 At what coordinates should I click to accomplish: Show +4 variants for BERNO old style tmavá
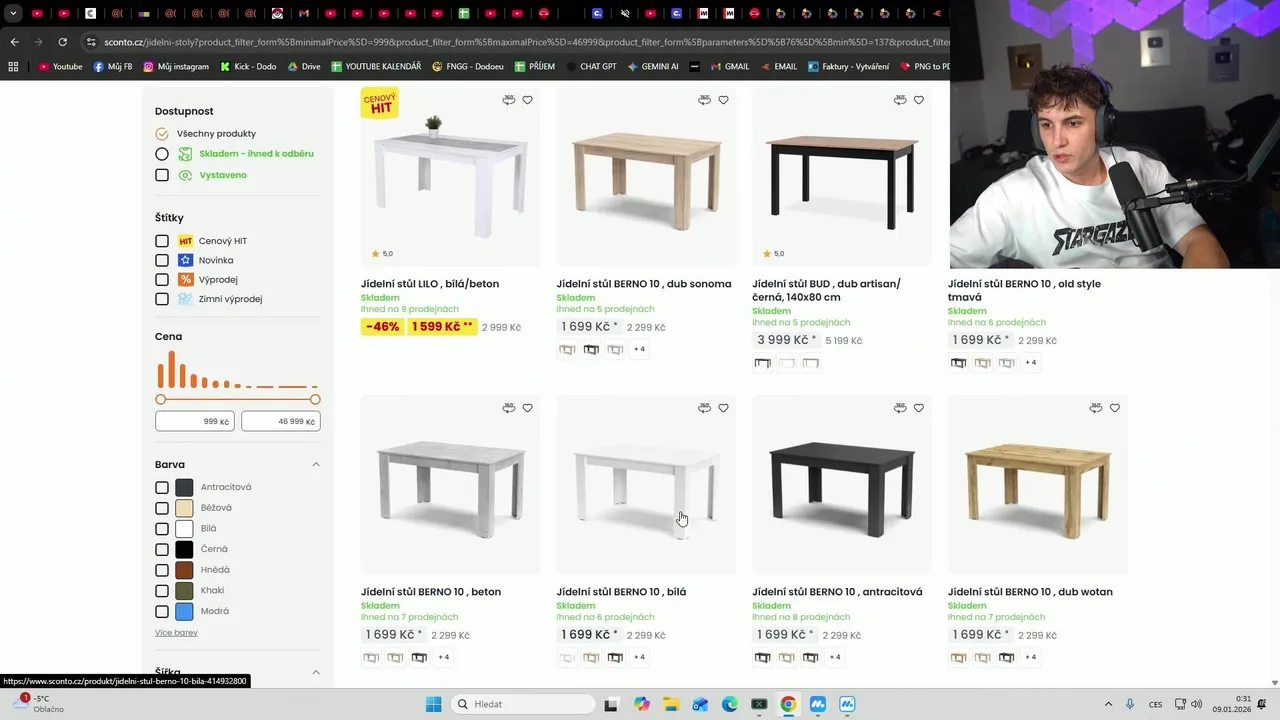(x=1030, y=362)
